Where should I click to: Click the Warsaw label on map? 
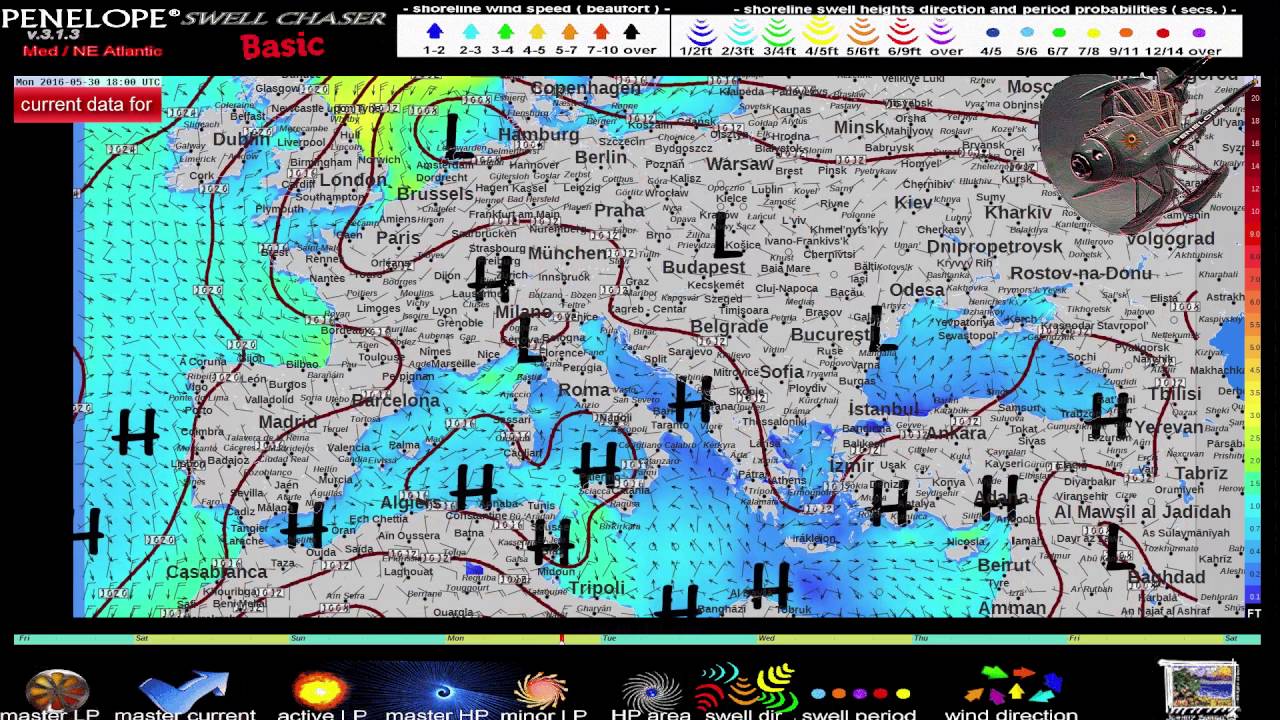740,164
